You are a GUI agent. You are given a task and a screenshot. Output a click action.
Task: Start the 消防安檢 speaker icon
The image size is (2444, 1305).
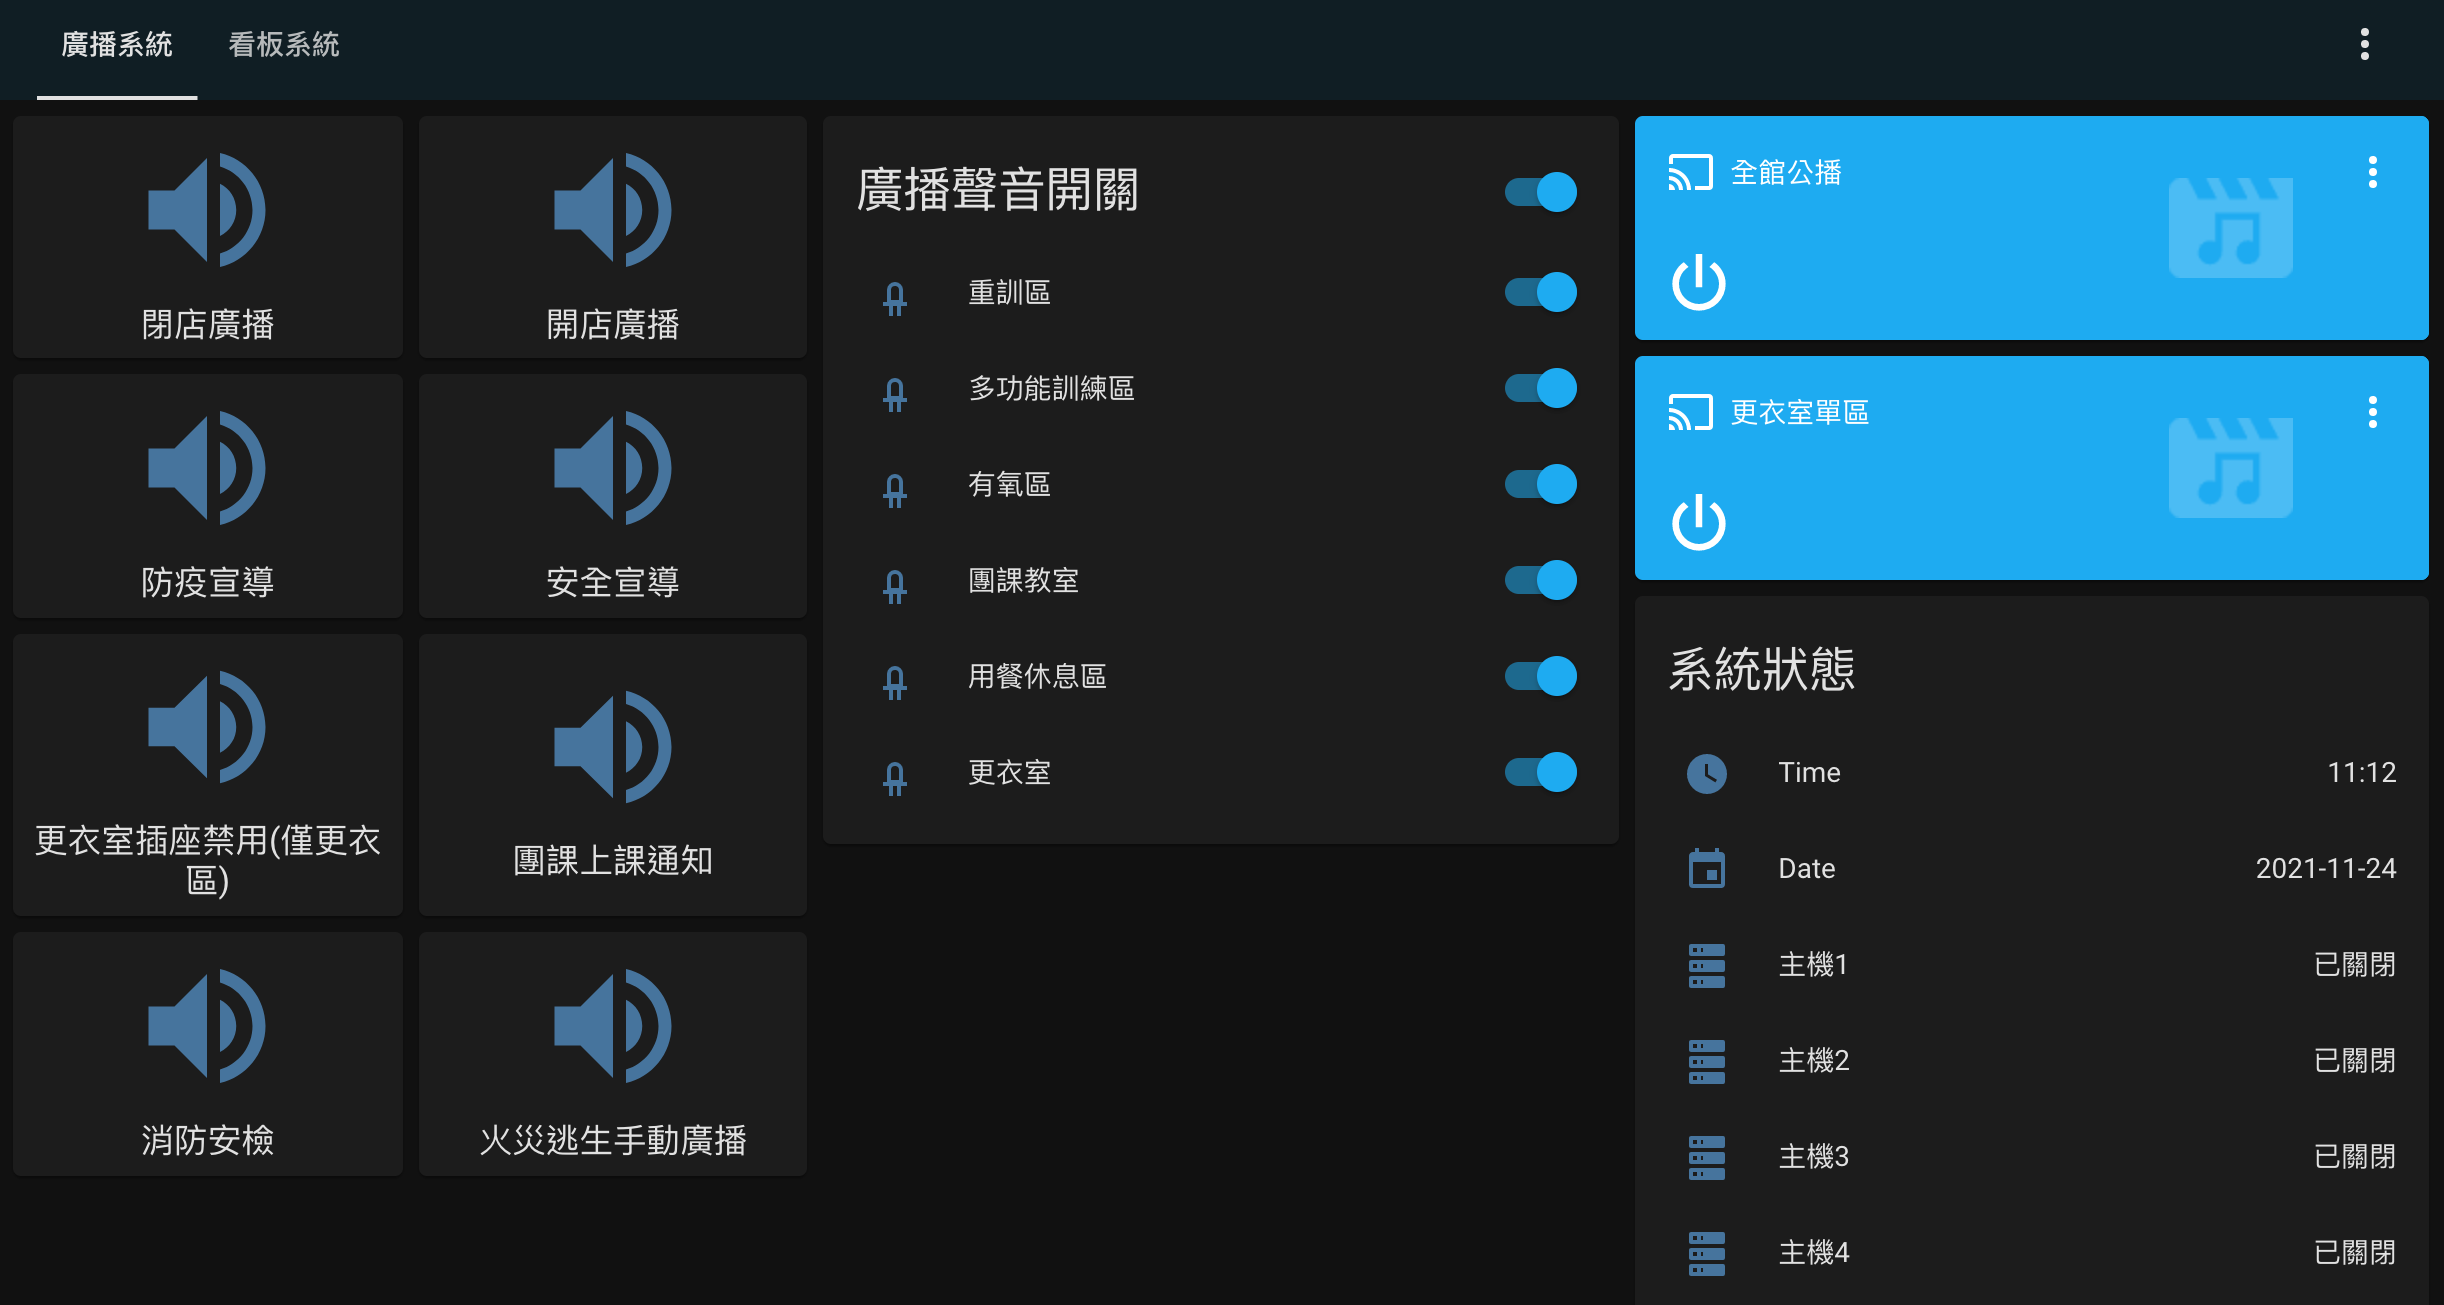[207, 1026]
